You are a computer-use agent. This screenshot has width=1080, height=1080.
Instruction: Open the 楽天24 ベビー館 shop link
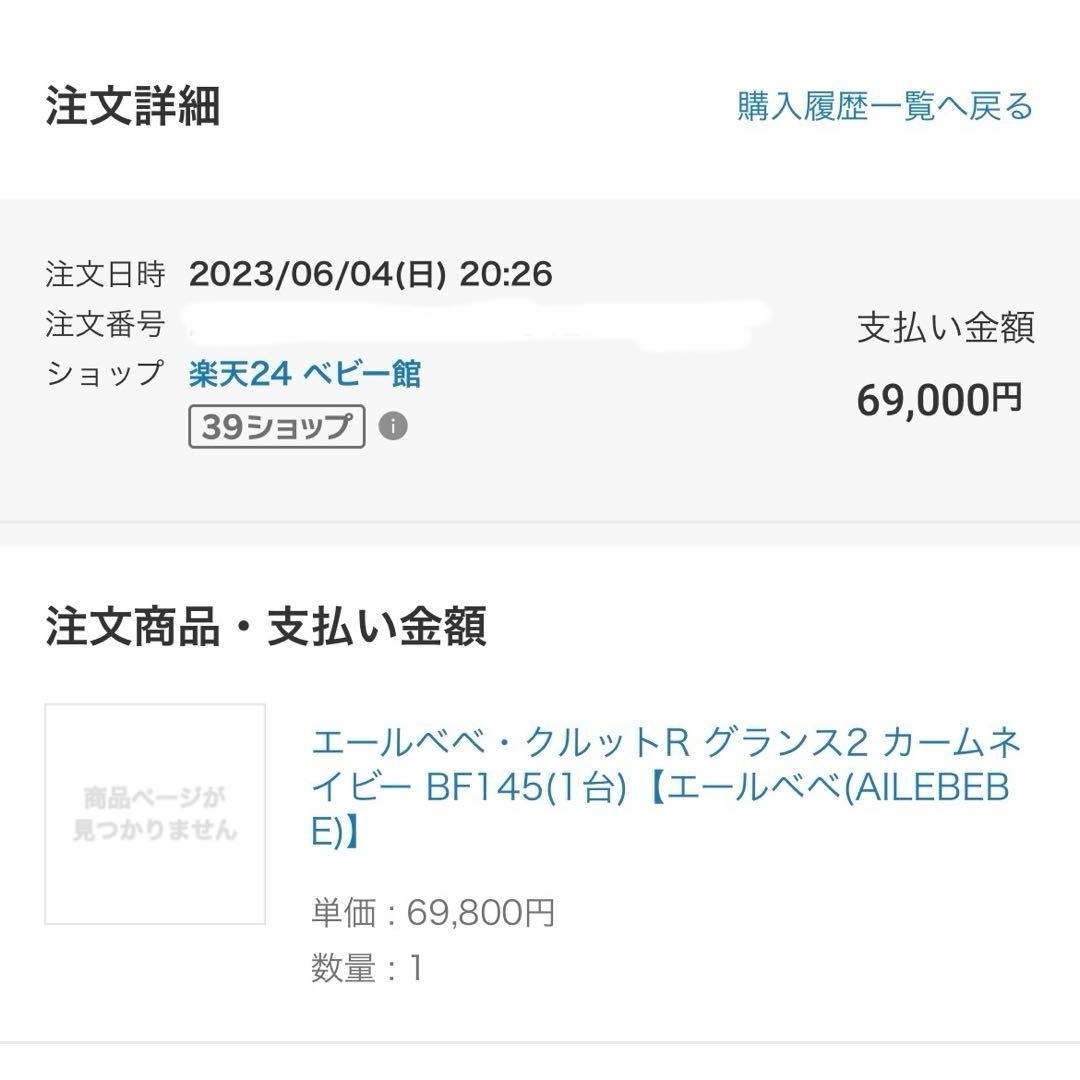pyautogui.click(x=305, y=374)
